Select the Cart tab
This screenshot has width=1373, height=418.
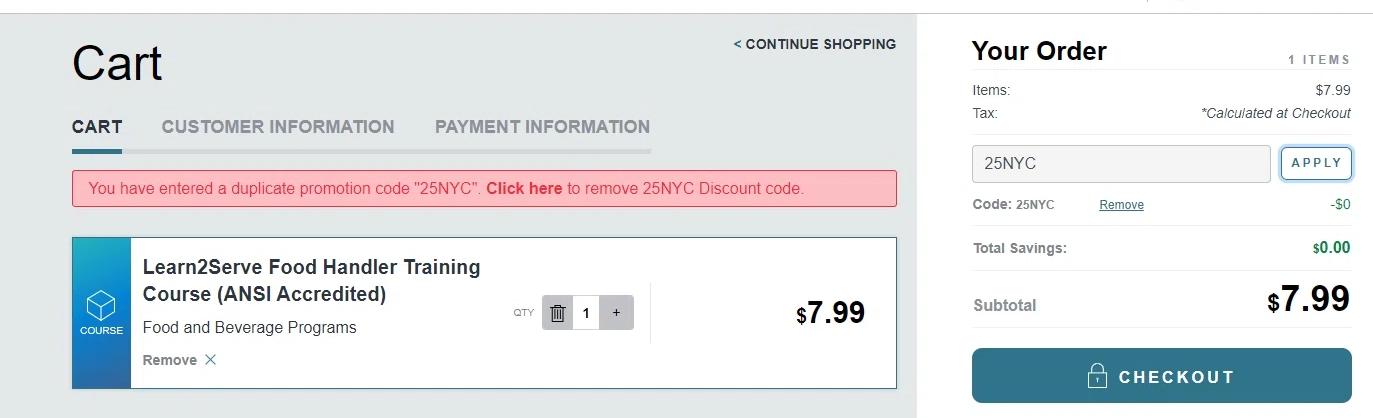(x=97, y=127)
